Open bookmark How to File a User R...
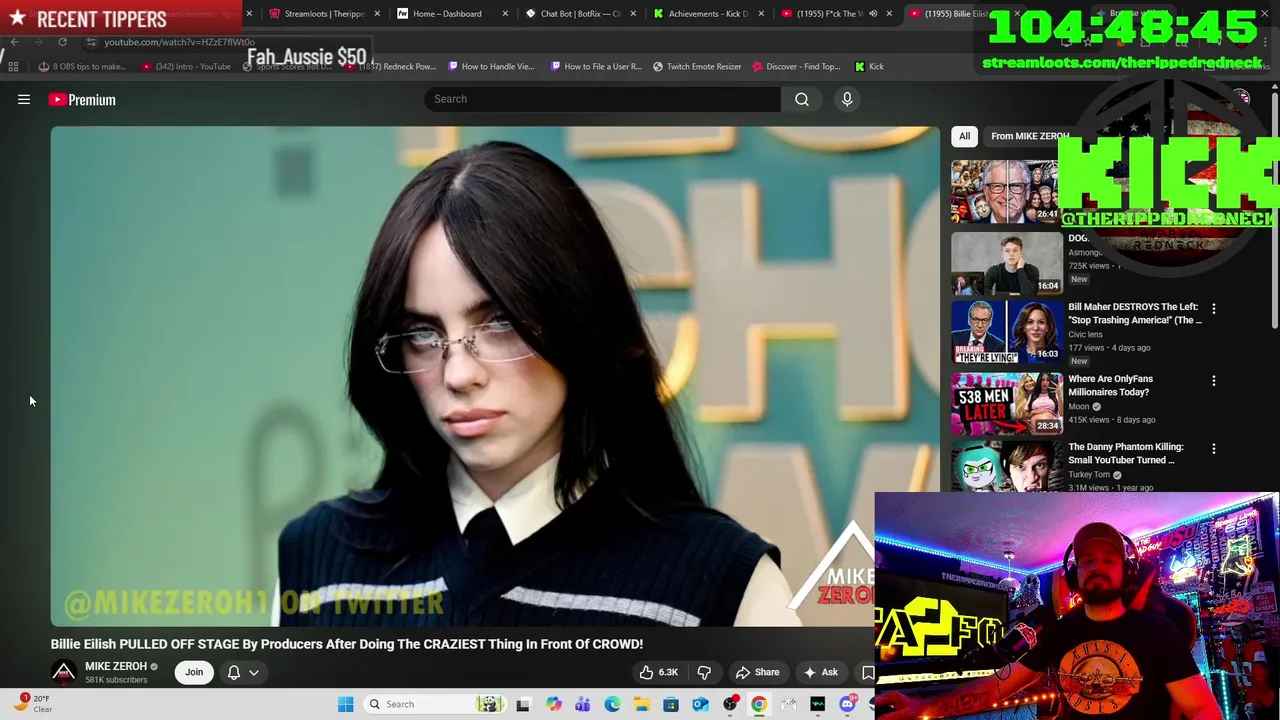The width and height of the screenshot is (1280, 720). click(596, 67)
